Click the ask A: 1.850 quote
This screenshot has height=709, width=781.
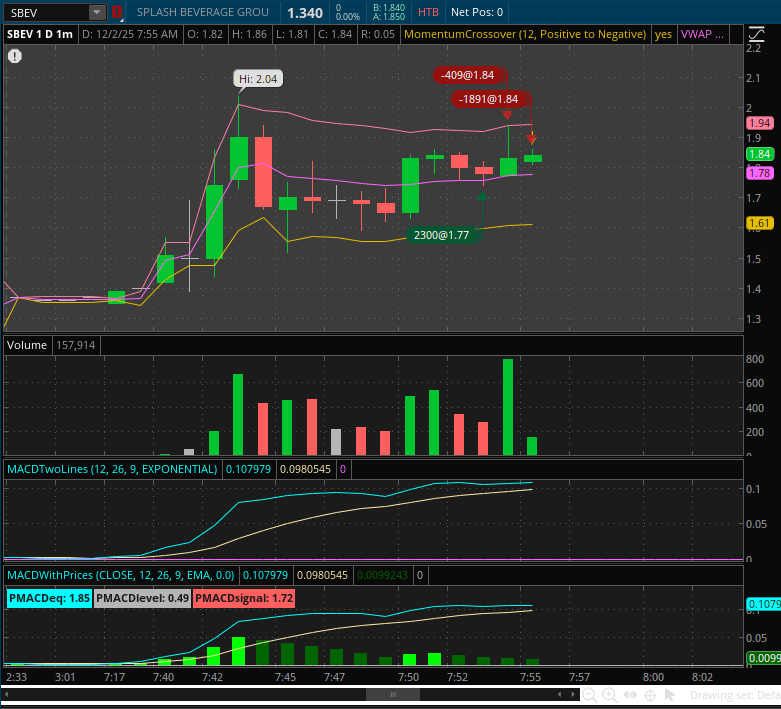(389, 16)
